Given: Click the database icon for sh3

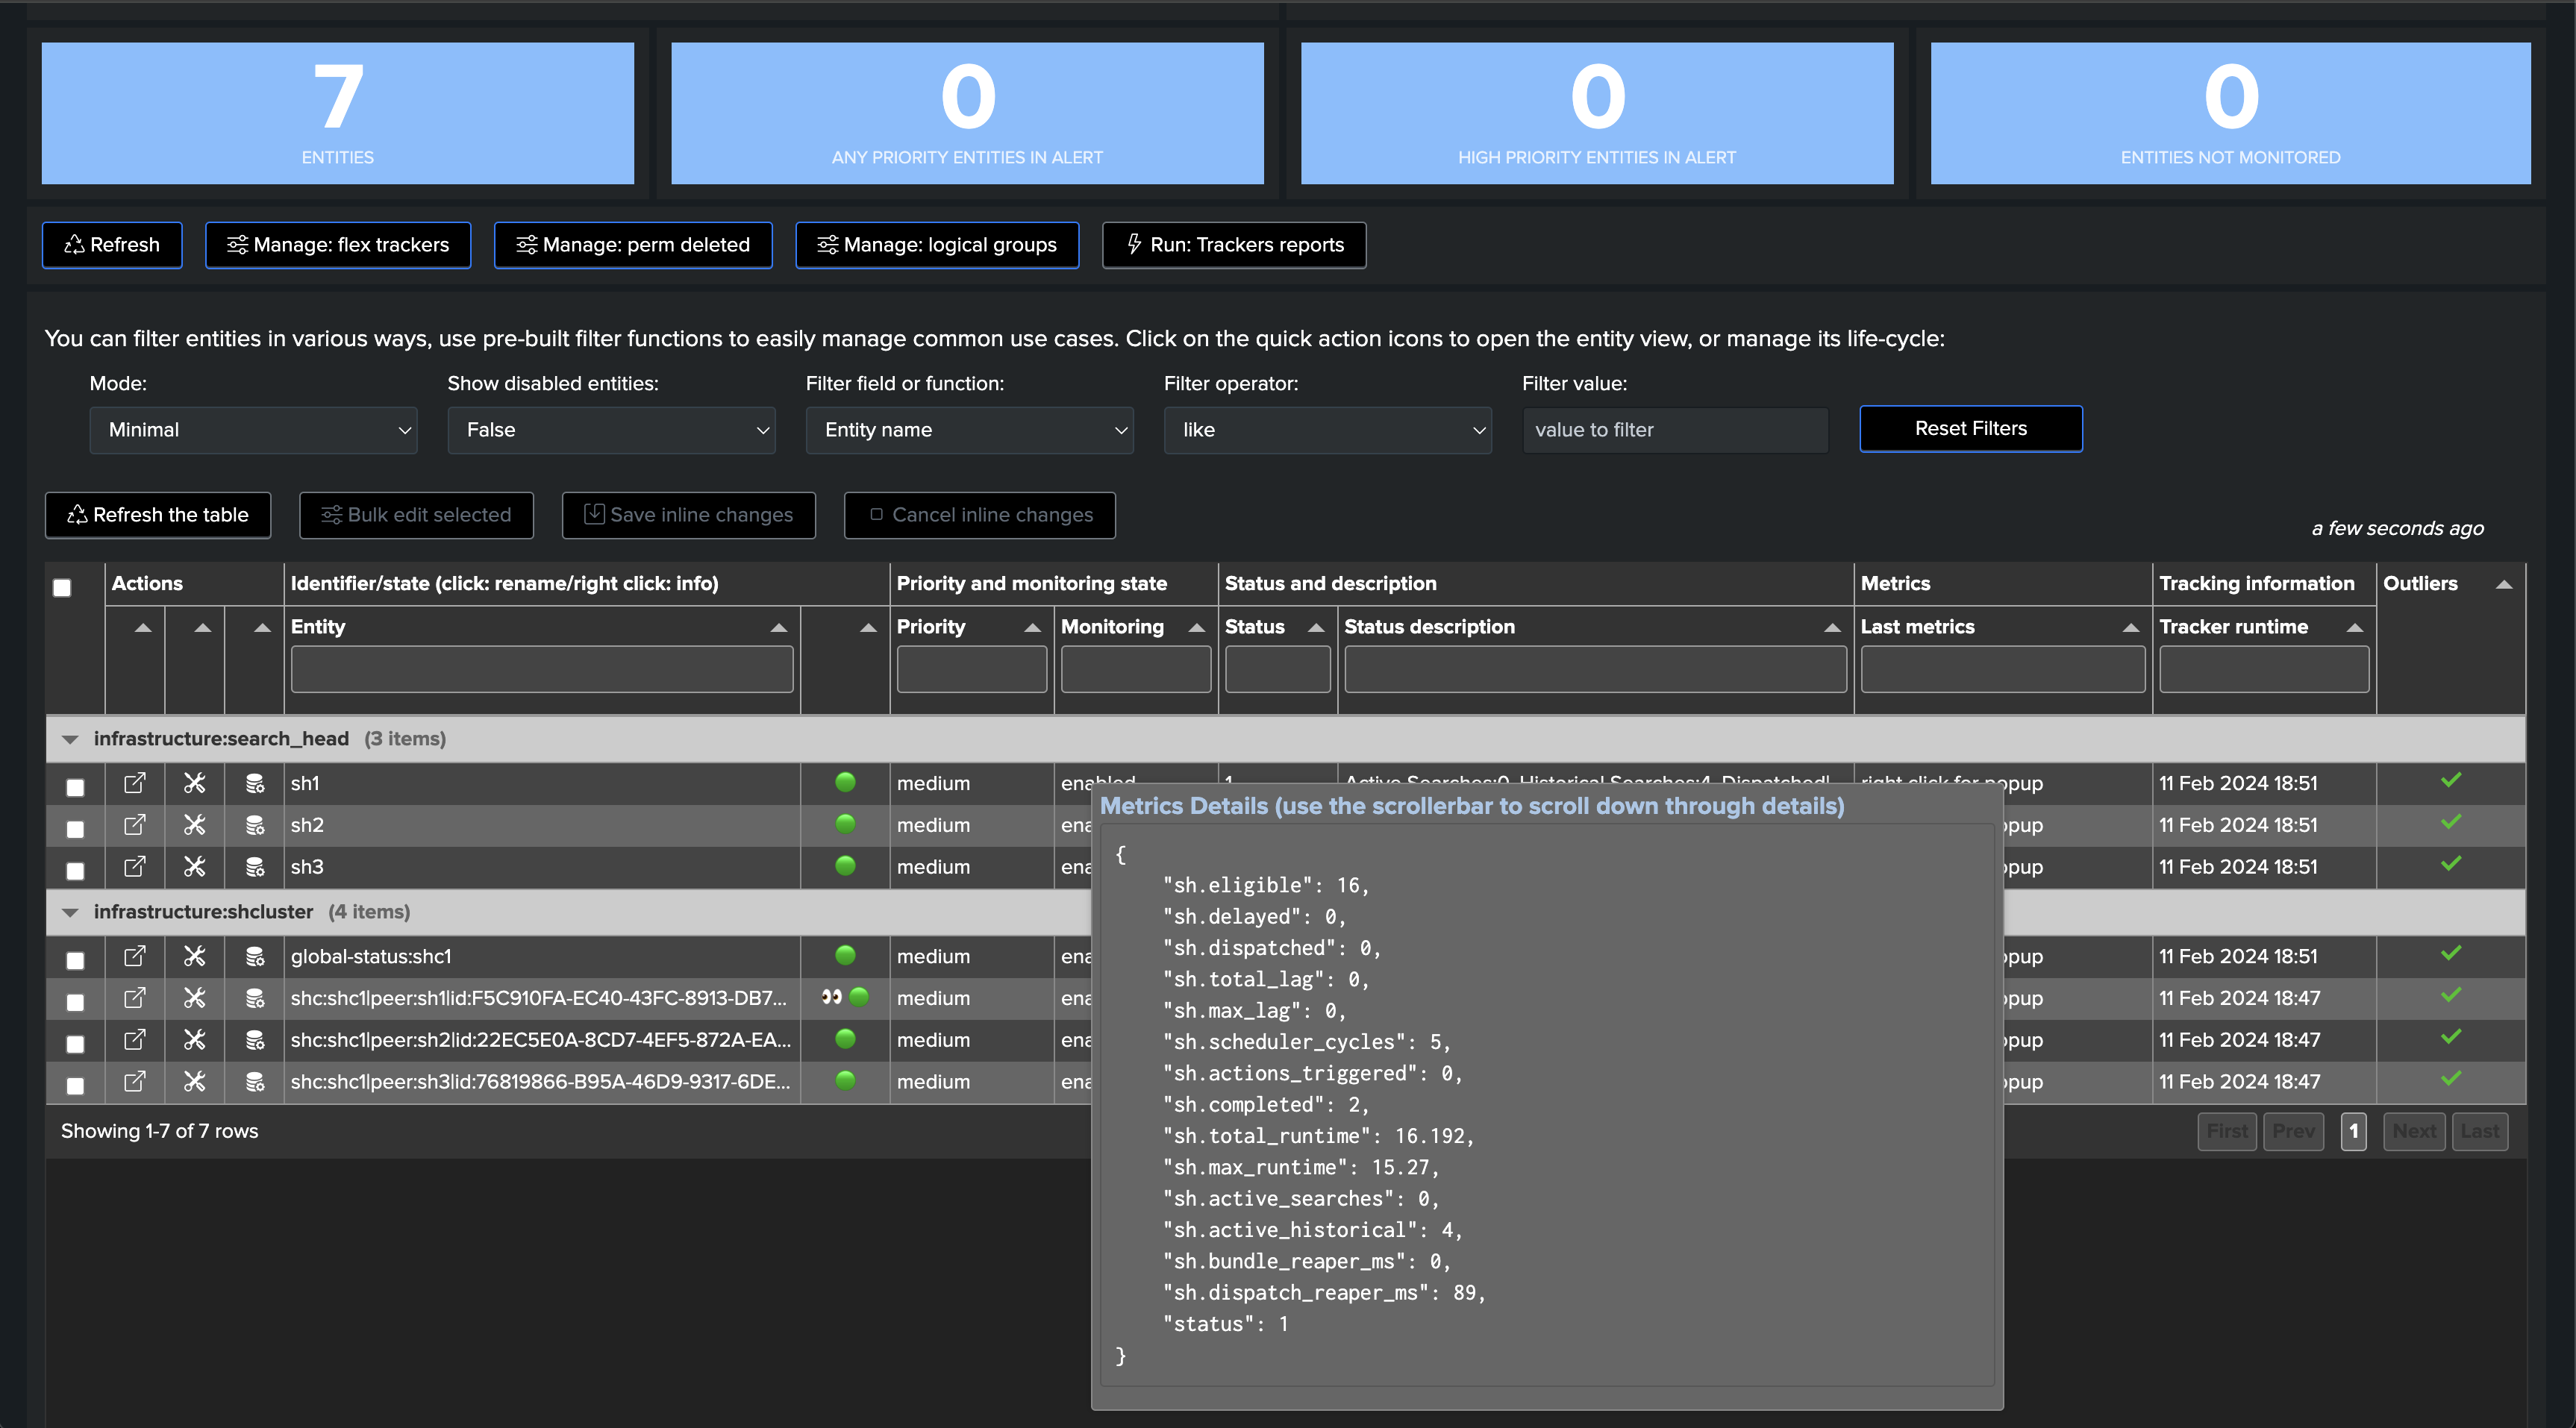Looking at the screenshot, I should [x=255, y=867].
